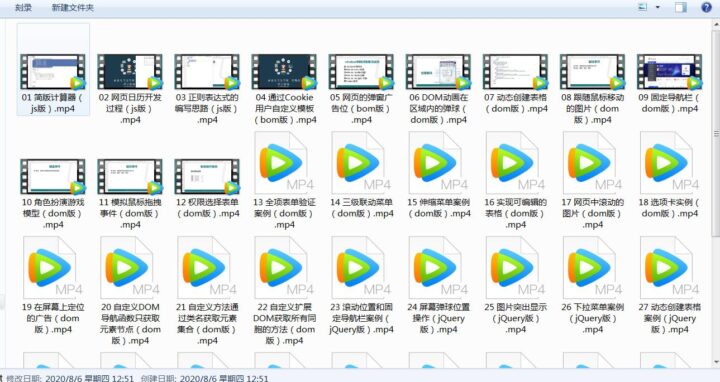This screenshot has height=382, width=720.
Task: Click the MP4 icon for 18 选项卡实例
Action: [x=670, y=163]
